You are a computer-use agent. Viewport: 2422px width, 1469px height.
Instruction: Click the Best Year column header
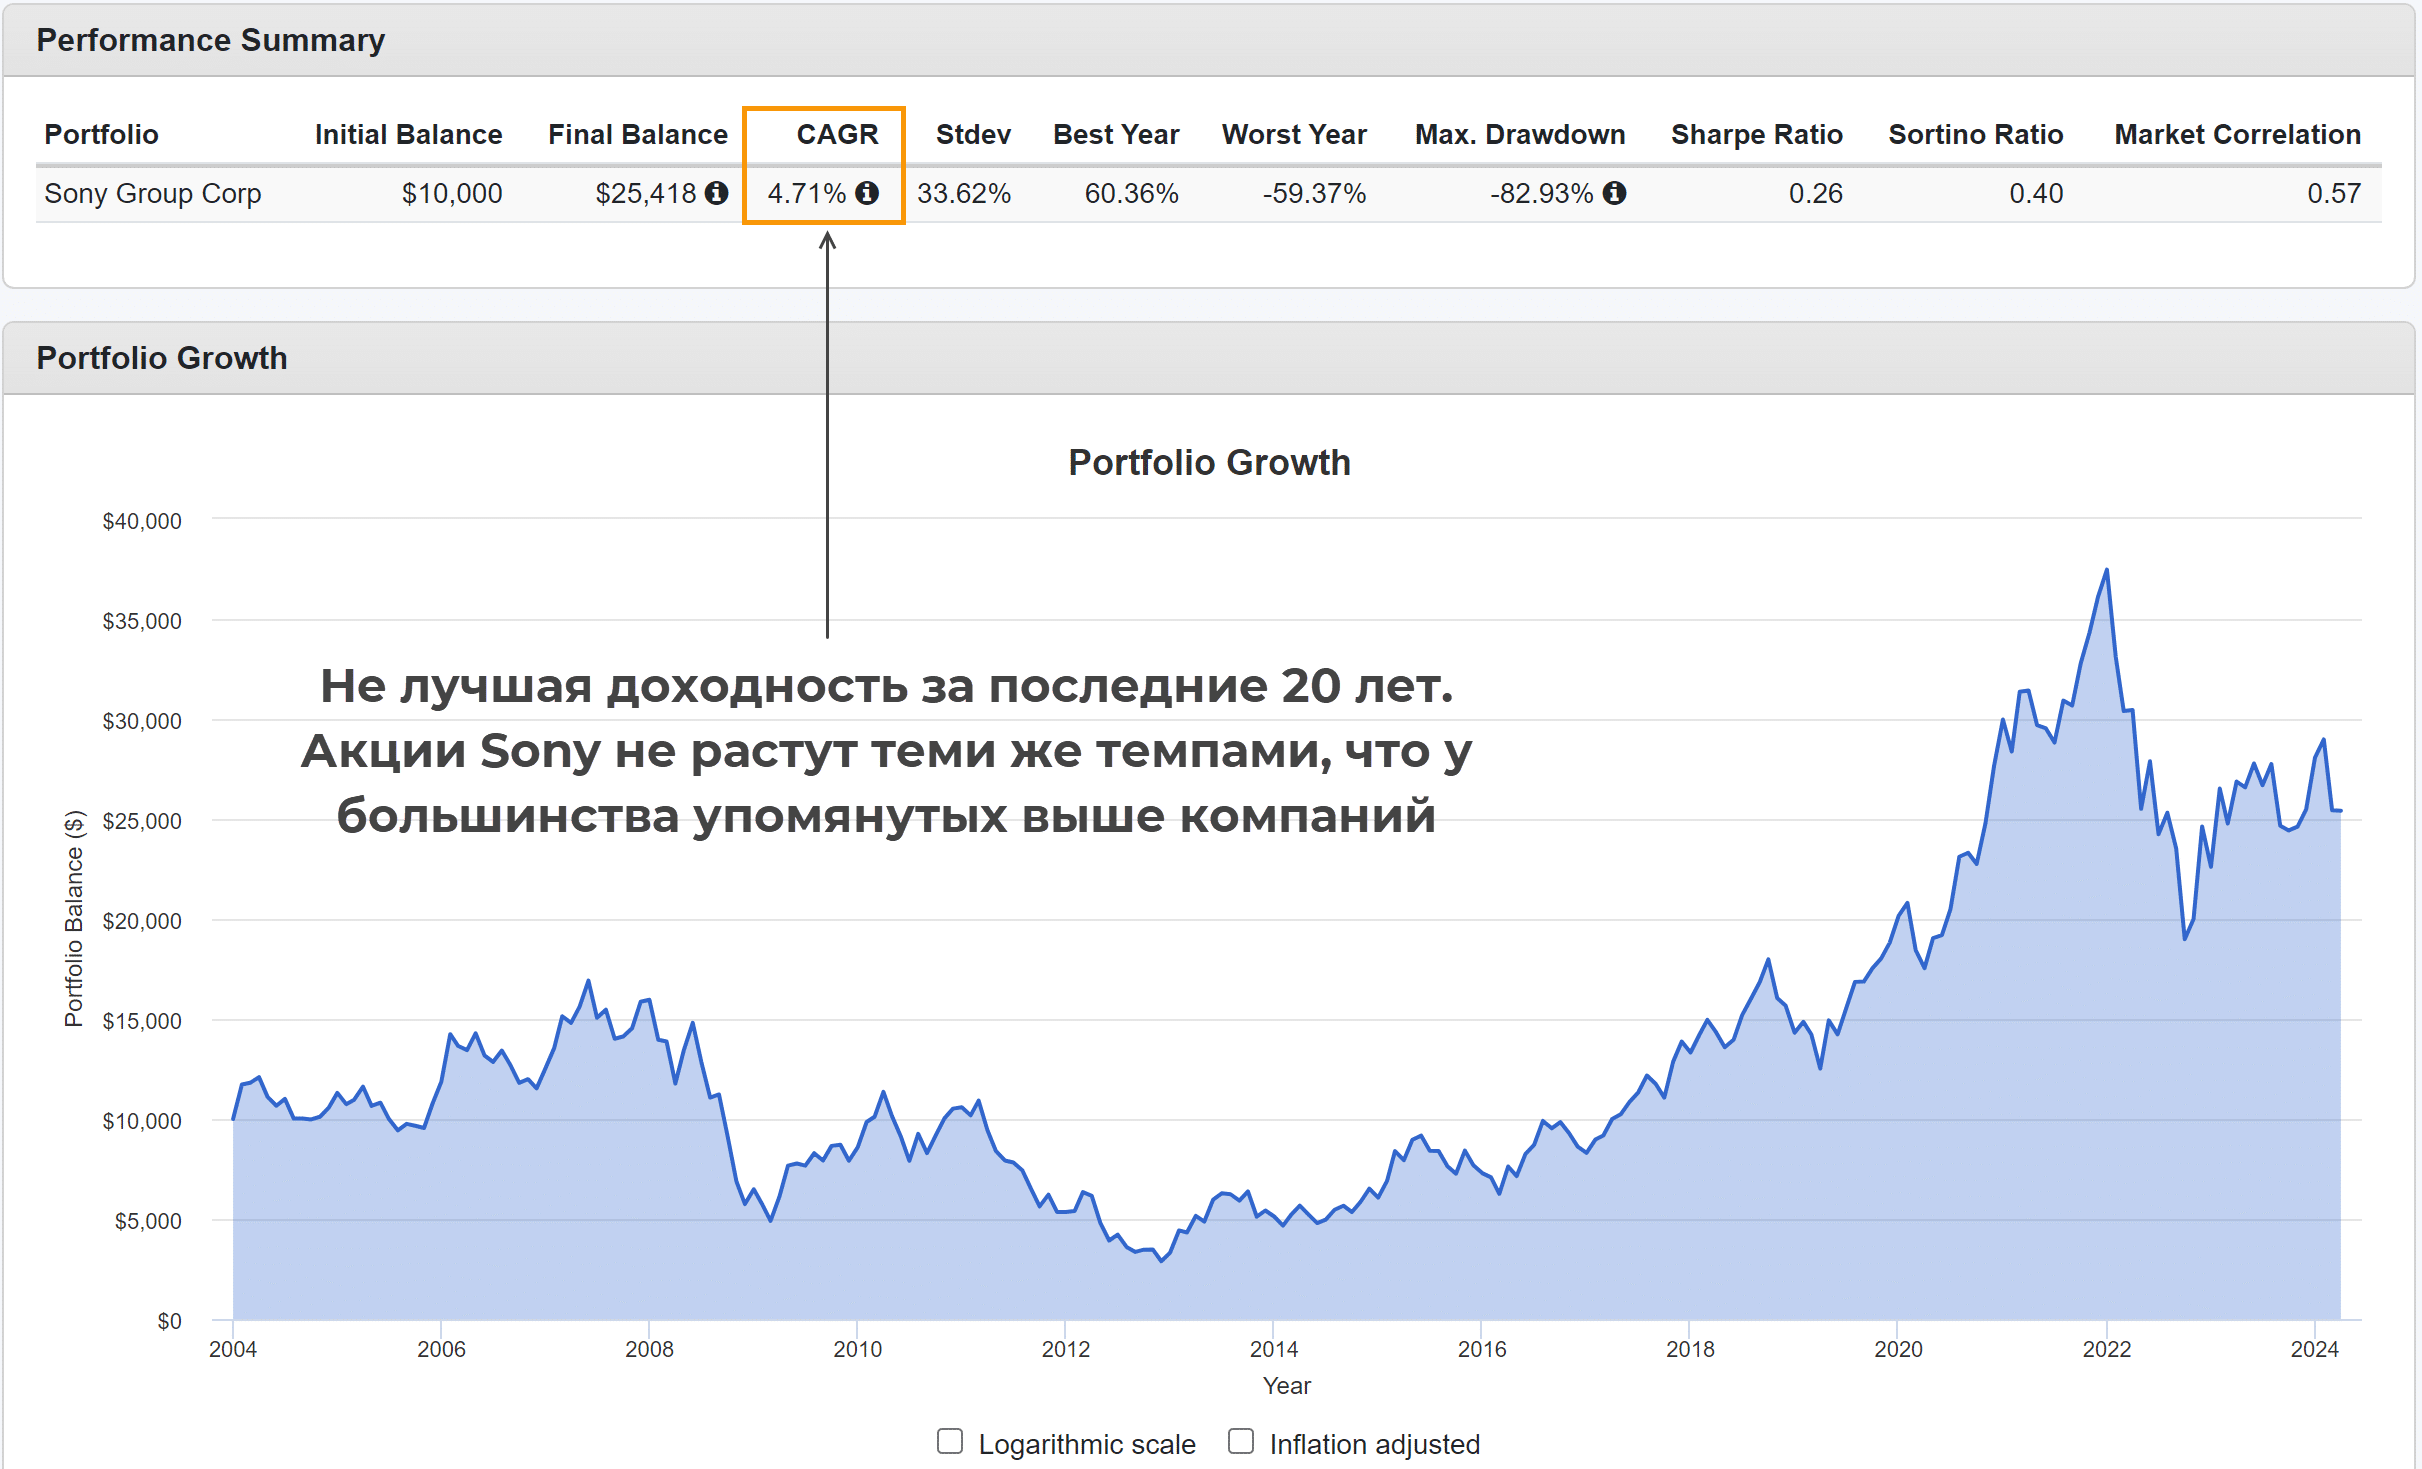click(x=1116, y=134)
